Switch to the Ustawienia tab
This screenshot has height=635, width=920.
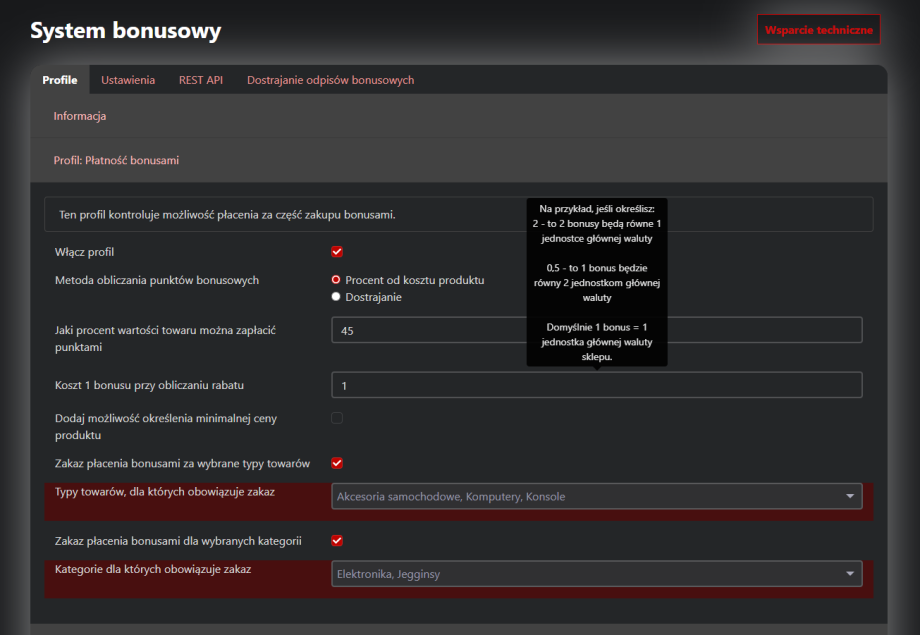click(x=128, y=80)
